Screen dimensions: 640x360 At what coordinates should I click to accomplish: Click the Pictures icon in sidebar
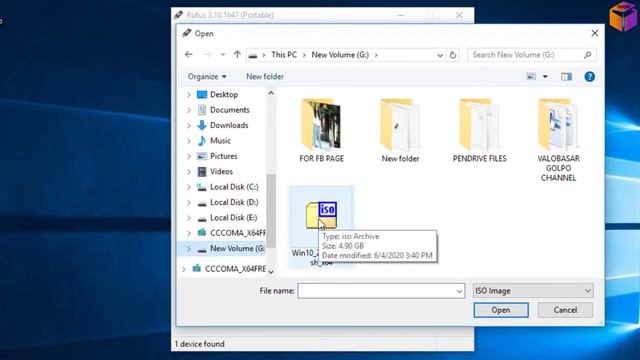click(x=202, y=156)
